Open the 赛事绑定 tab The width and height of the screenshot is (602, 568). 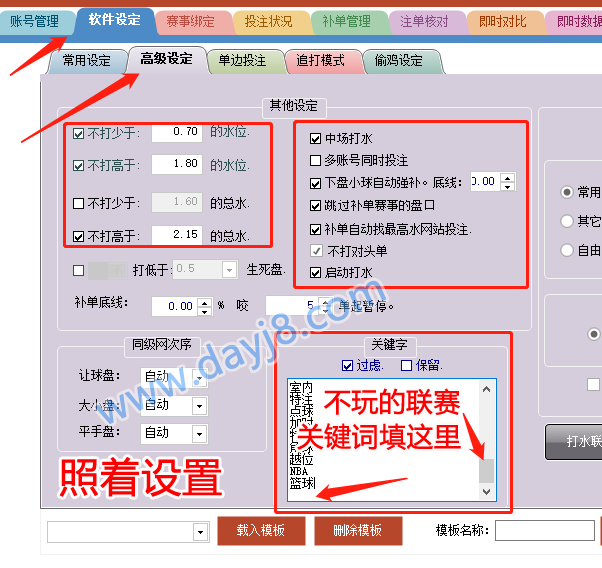coord(191,22)
